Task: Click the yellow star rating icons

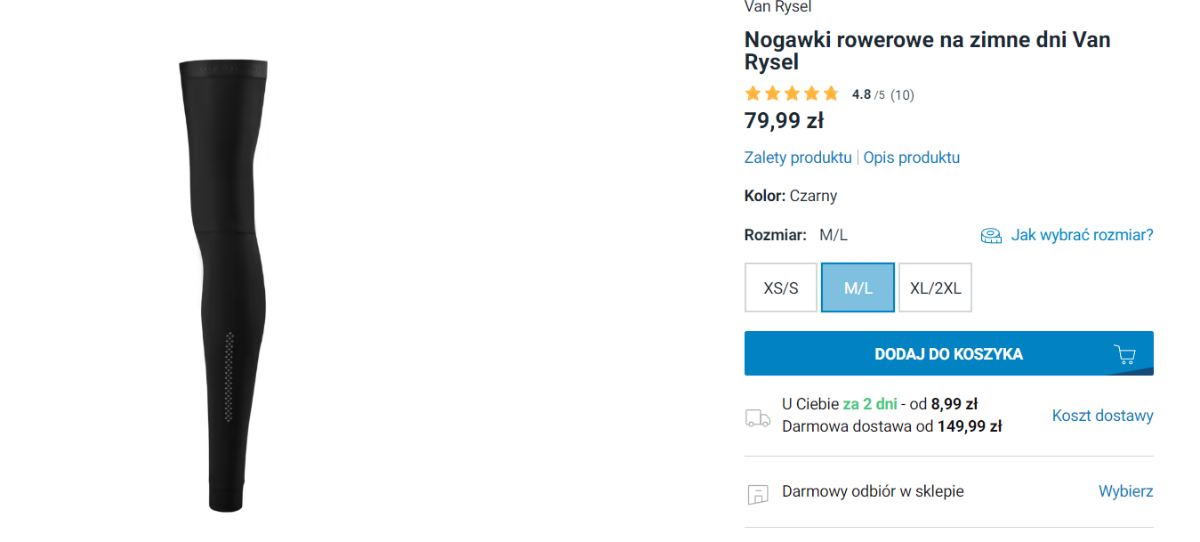Action: coord(791,94)
